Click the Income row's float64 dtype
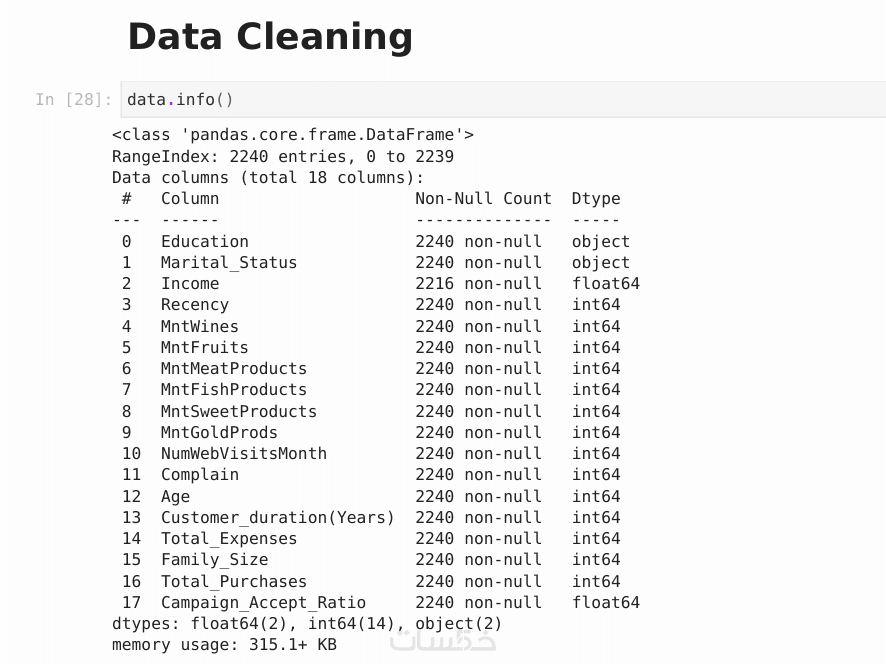This screenshot has width=886, height=664. pos(605,284)
